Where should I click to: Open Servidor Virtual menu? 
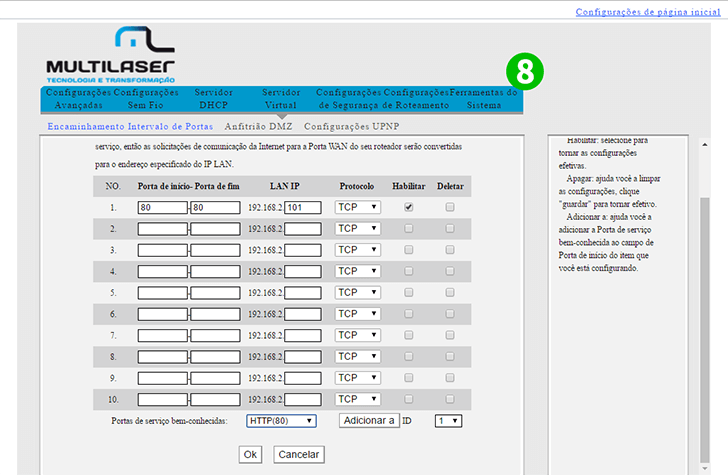[281, 99]
